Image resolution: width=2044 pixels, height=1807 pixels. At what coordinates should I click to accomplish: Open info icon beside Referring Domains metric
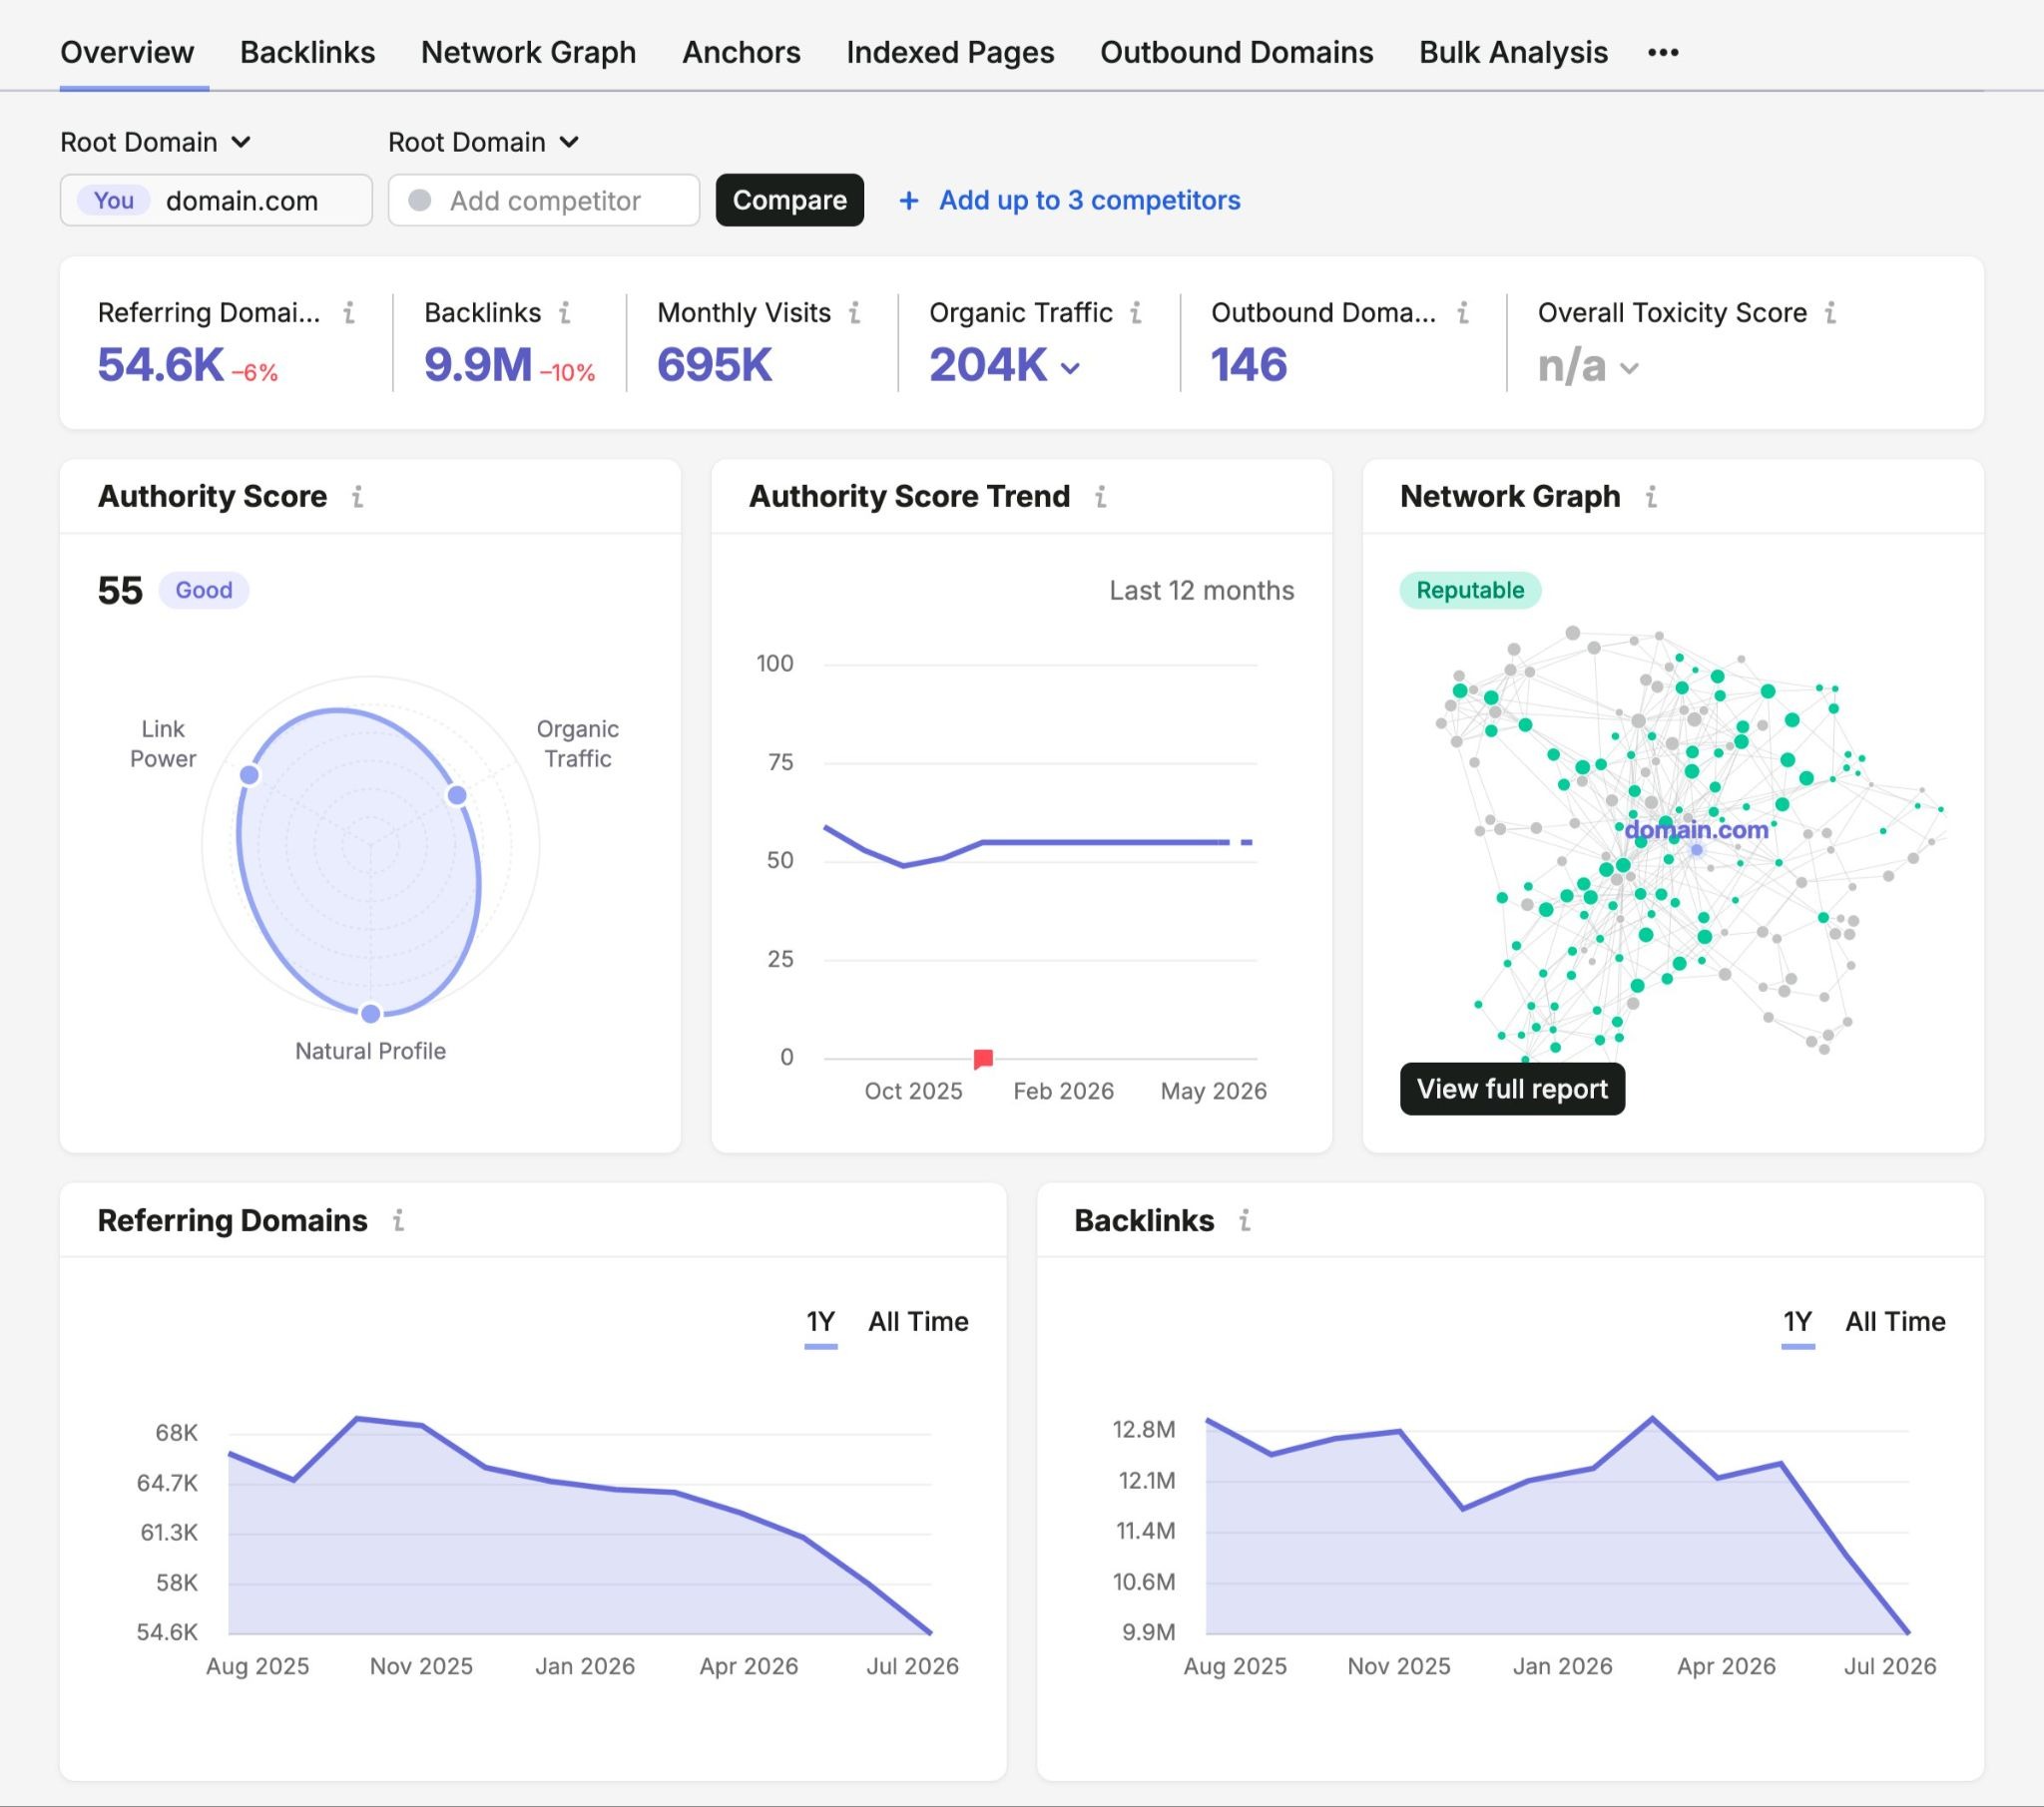(348, 313)
